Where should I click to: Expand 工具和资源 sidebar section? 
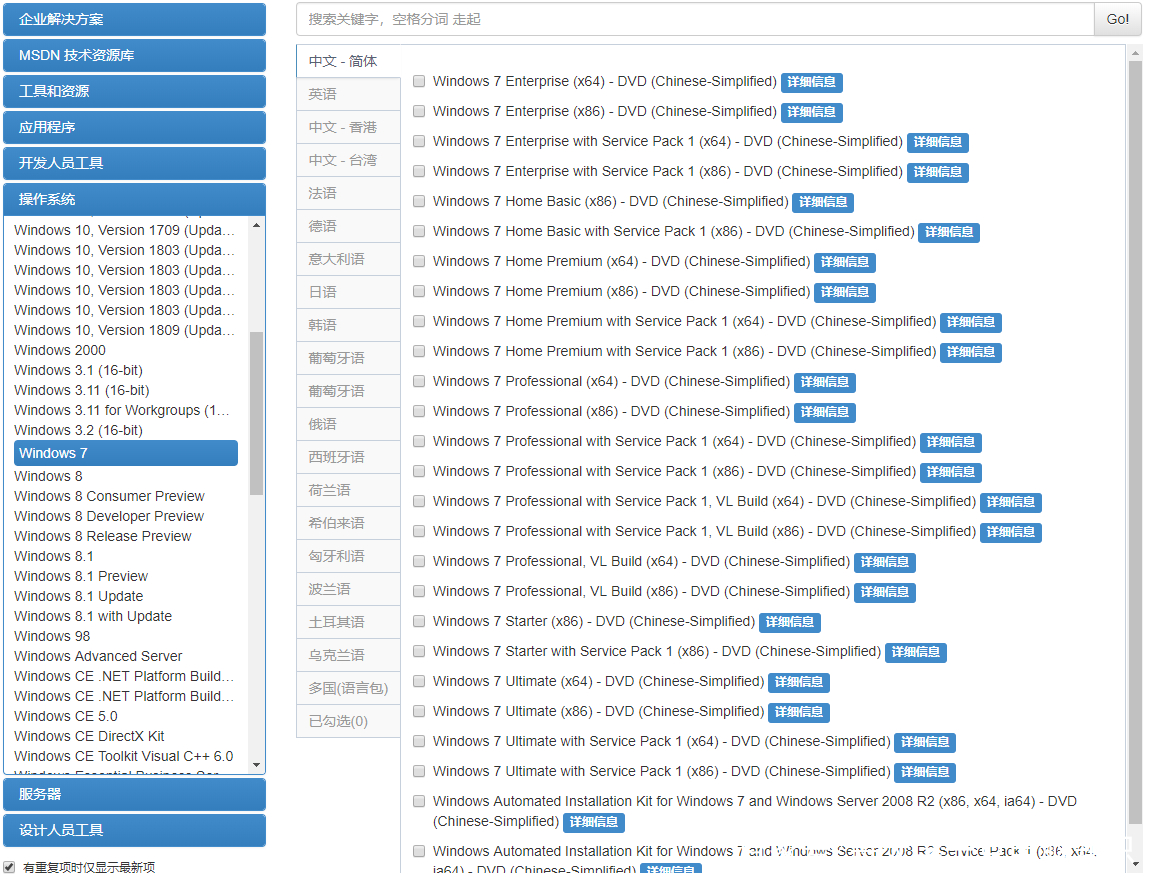click(134, 91)
